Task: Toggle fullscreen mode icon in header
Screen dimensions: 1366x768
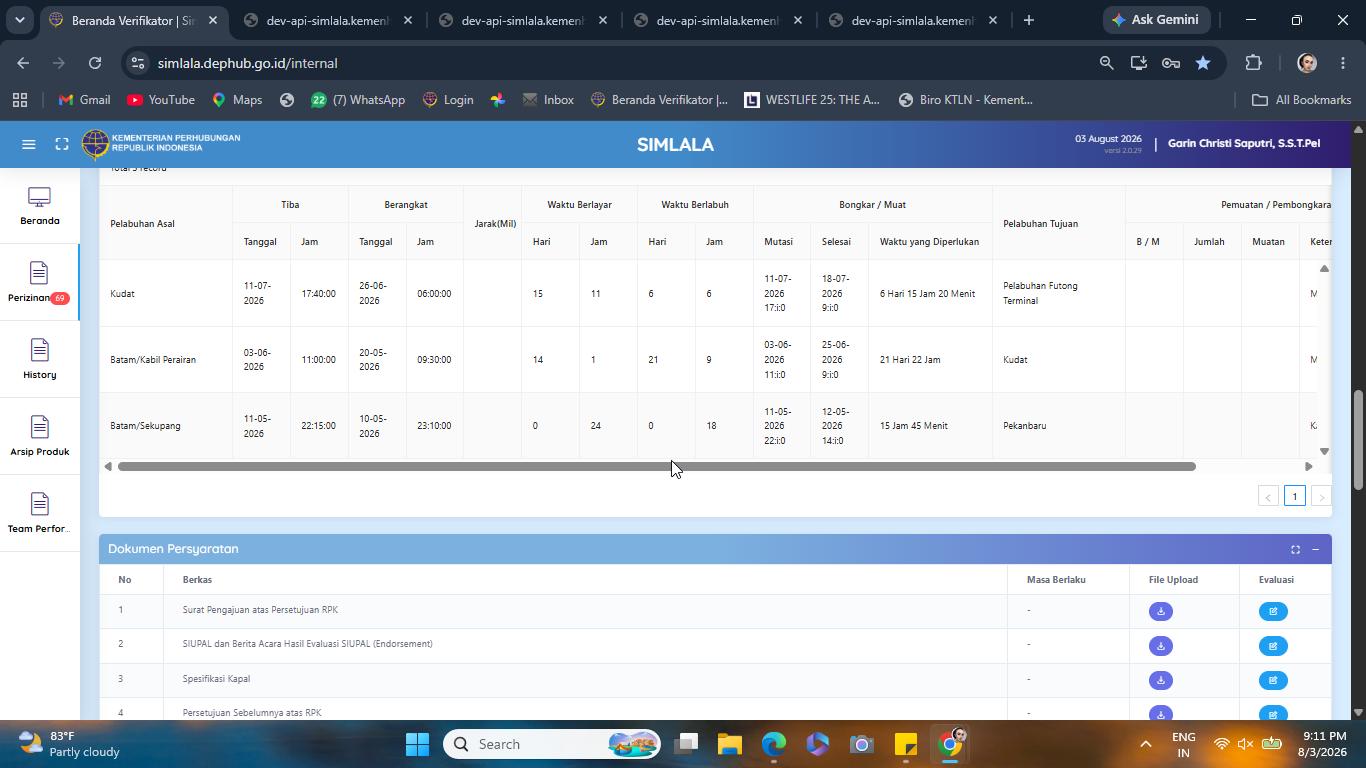Action: 62,144
